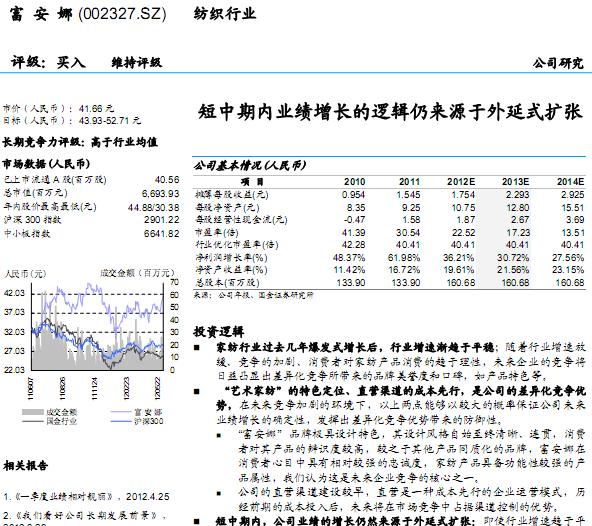Select 沪深300 index value 2901.22
592x526 pixels.
pyautogui.click(x=162, y=220)
